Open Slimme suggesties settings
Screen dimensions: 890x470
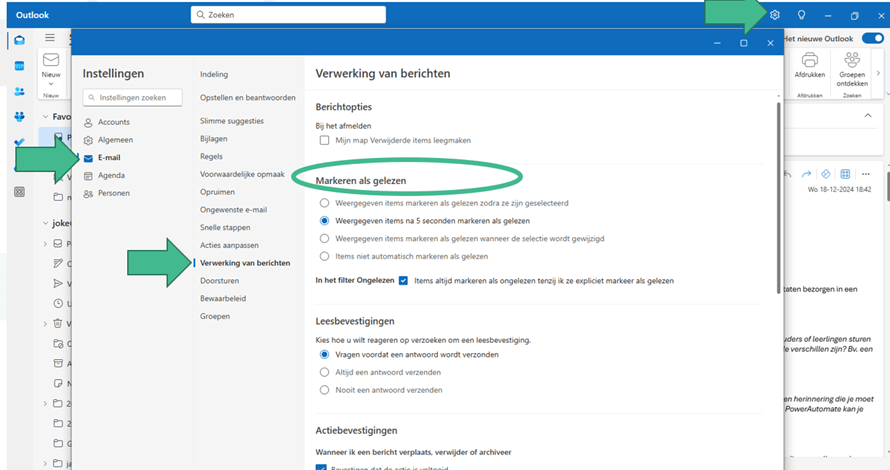click(232, 121)
